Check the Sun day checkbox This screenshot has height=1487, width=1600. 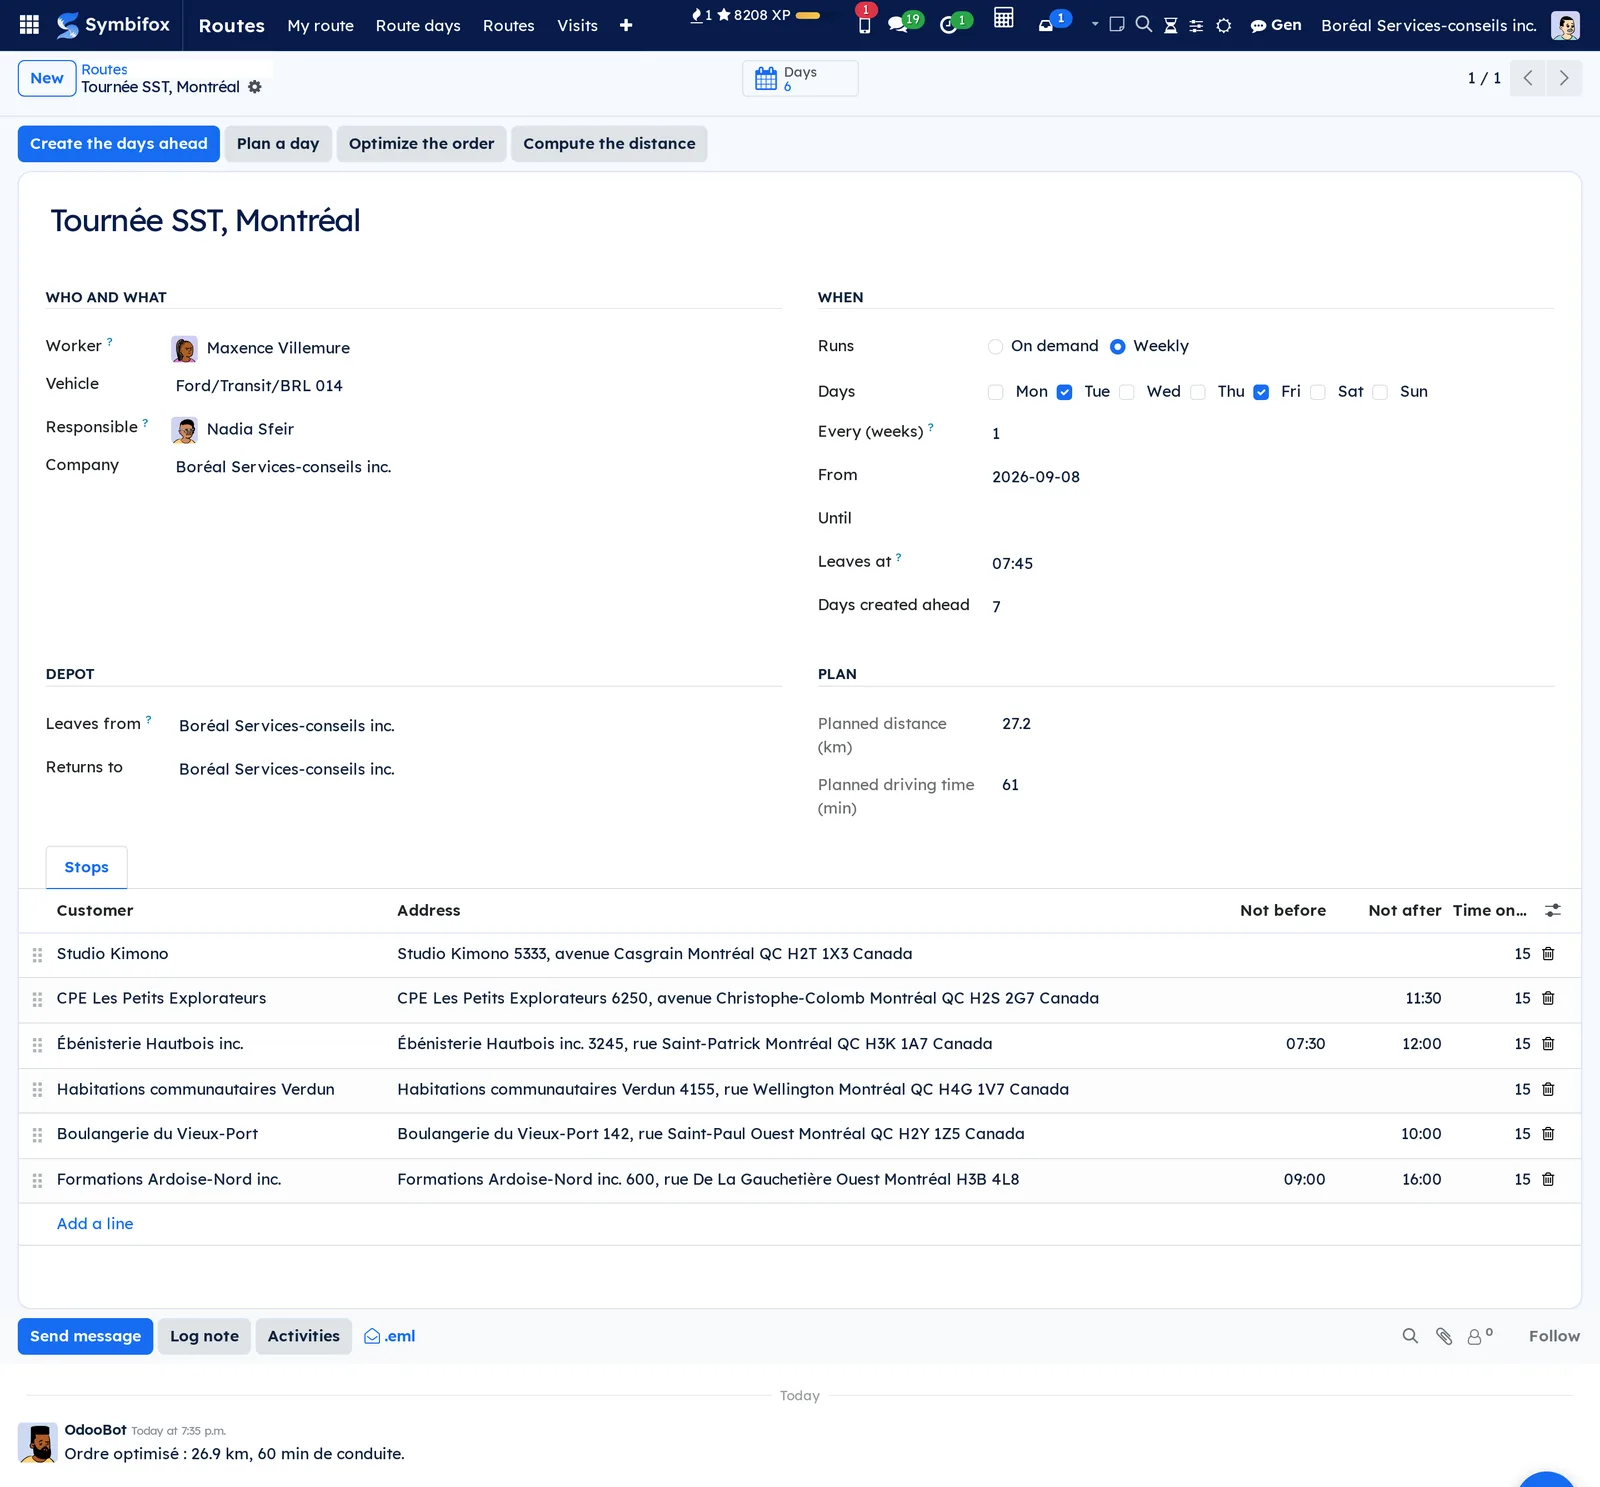click(1380, 392)
